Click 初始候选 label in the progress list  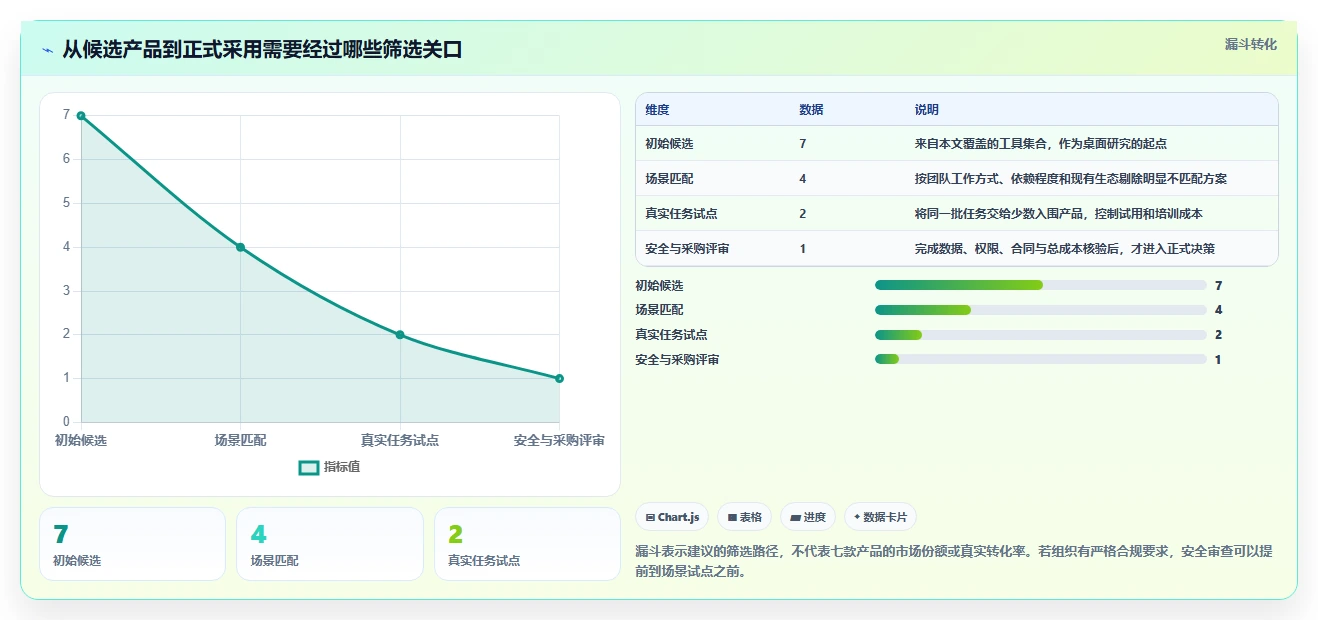(659, 286)
